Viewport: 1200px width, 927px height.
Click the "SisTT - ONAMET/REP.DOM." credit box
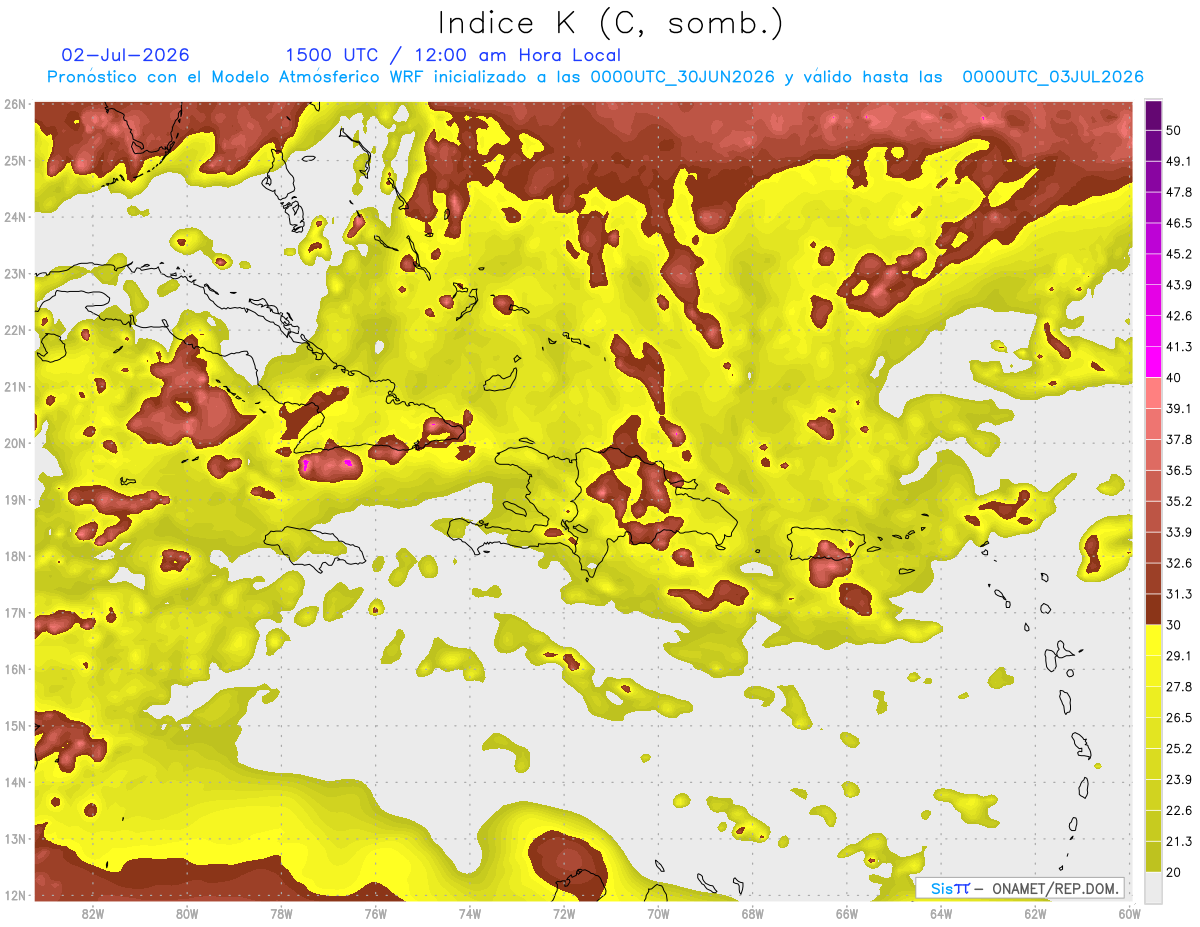(x=1020, y=888)
